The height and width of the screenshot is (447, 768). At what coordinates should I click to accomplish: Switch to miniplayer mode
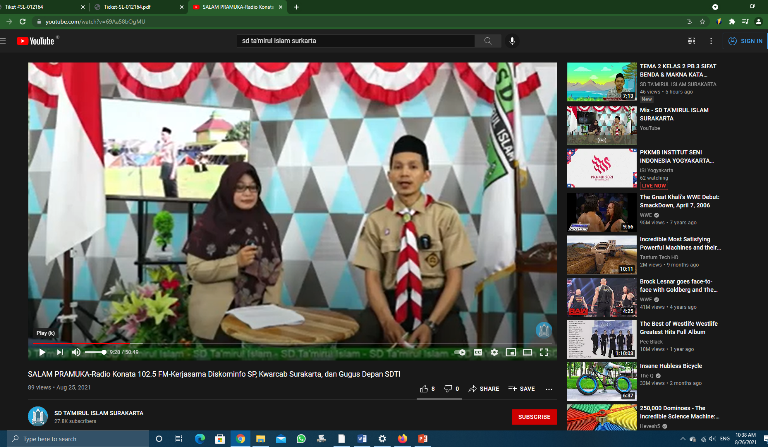pos(511,352)
